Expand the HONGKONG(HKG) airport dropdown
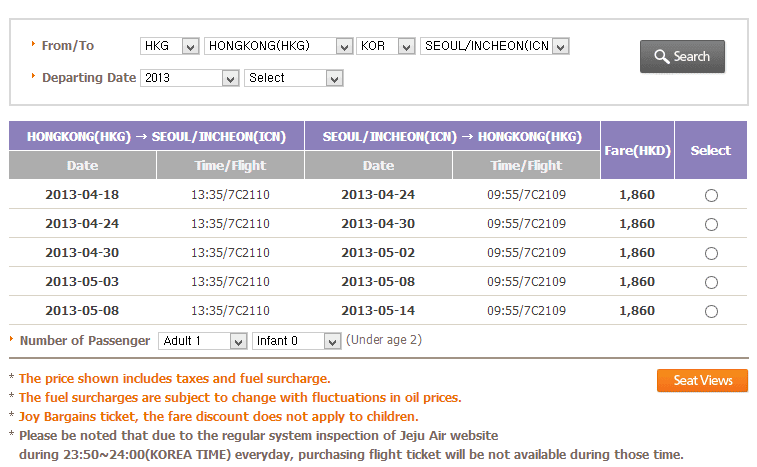 pos(278,46)
